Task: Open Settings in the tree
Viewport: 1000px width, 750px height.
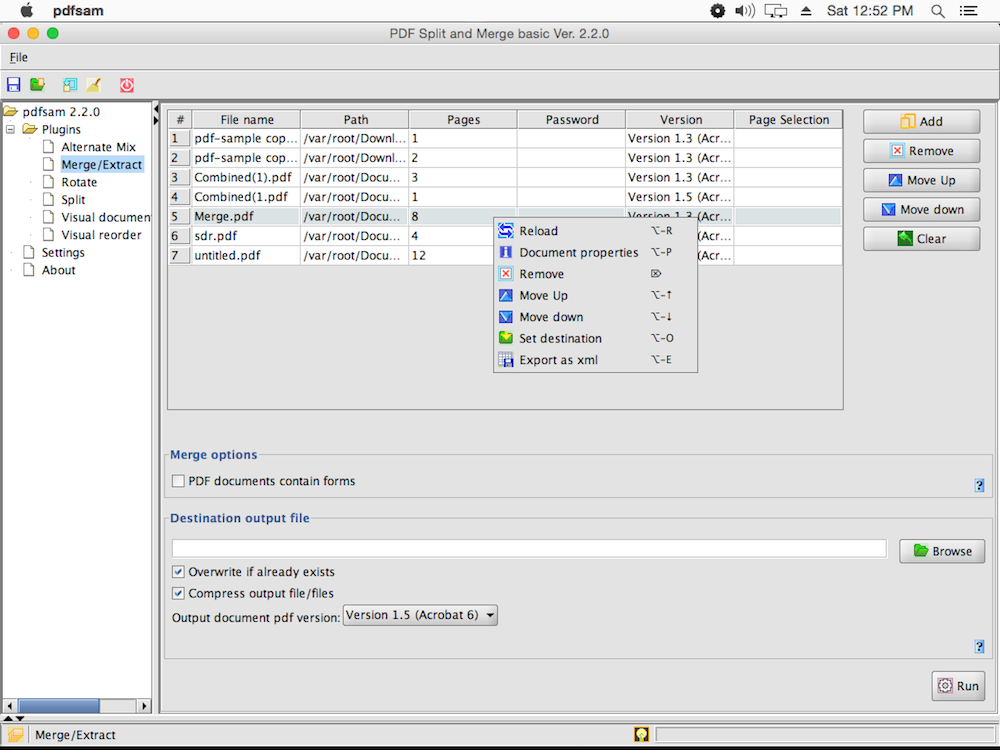Action: tap(63, 252)
